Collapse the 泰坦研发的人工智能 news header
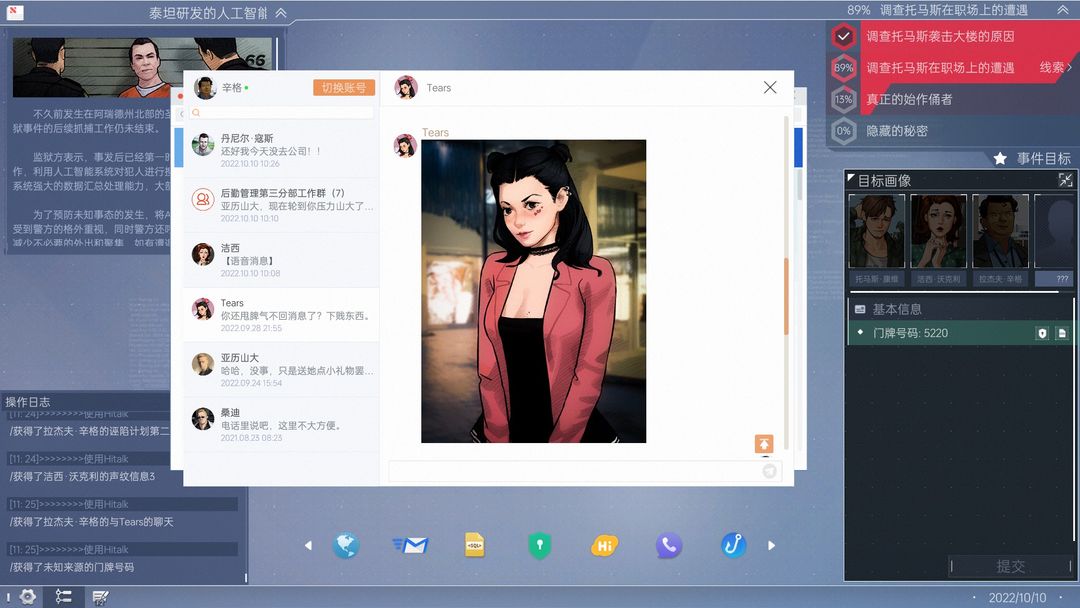1080x608 pixels. [281, 12]
